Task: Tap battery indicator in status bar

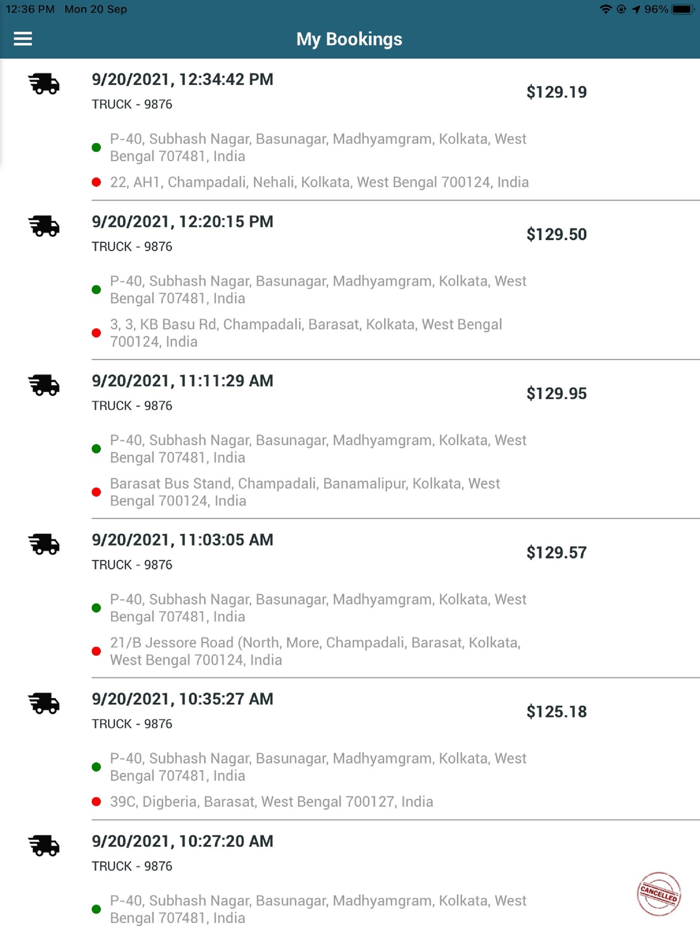Action: [x=682, y=9]
